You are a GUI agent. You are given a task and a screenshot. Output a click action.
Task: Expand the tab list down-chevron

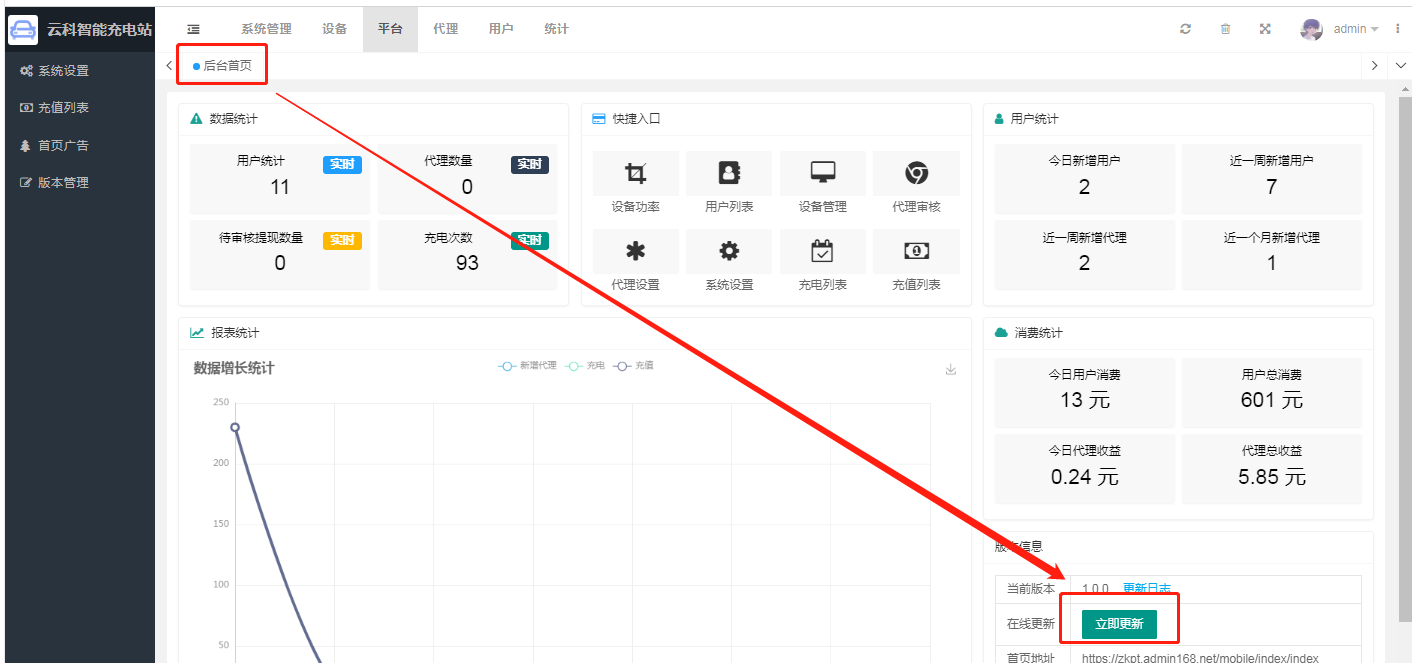pyautogui.click(x=1400, y=65)
